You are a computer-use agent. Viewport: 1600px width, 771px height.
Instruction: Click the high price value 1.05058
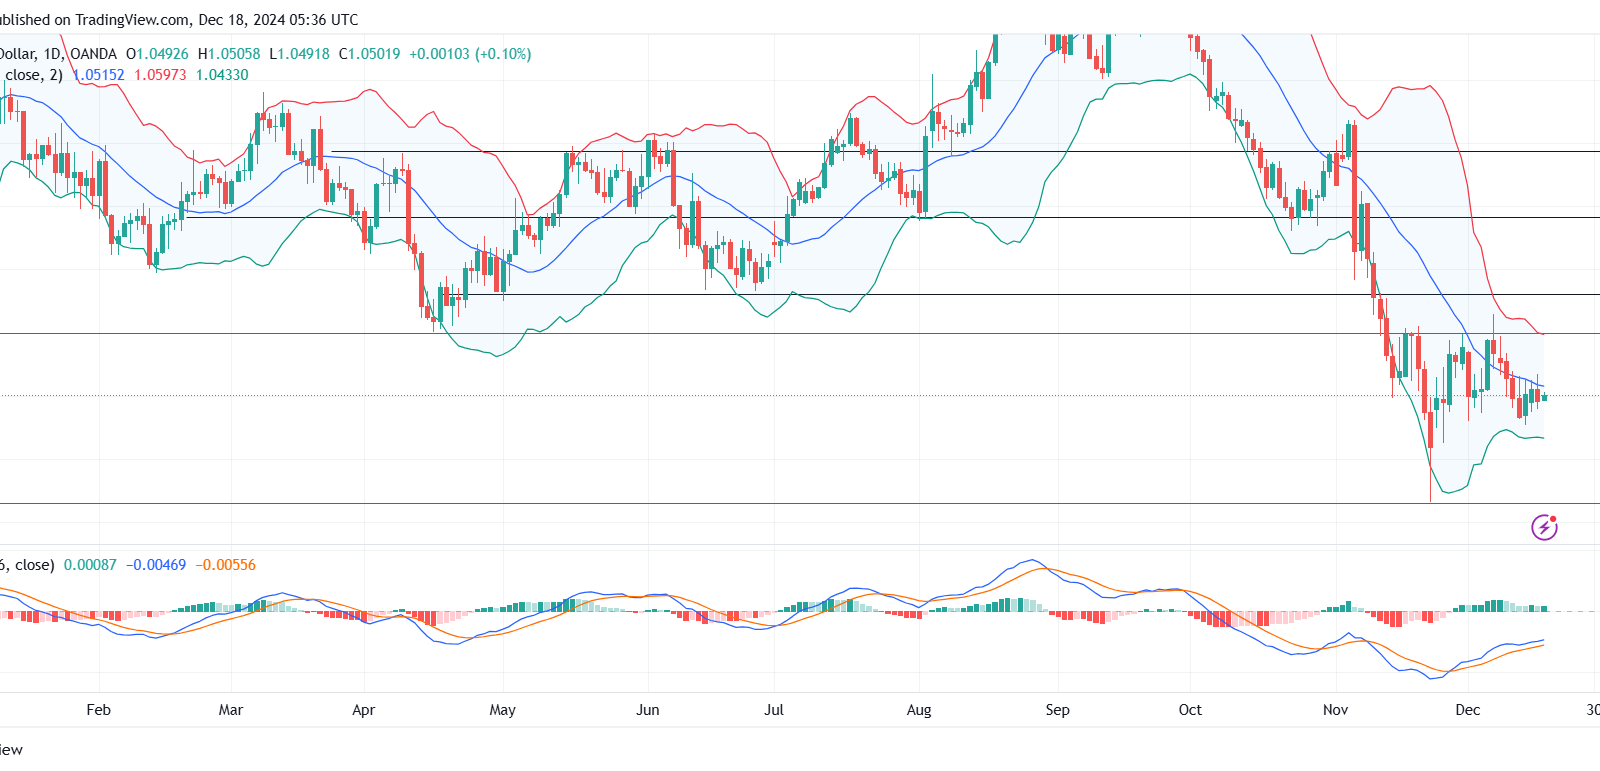pos(234,54)
